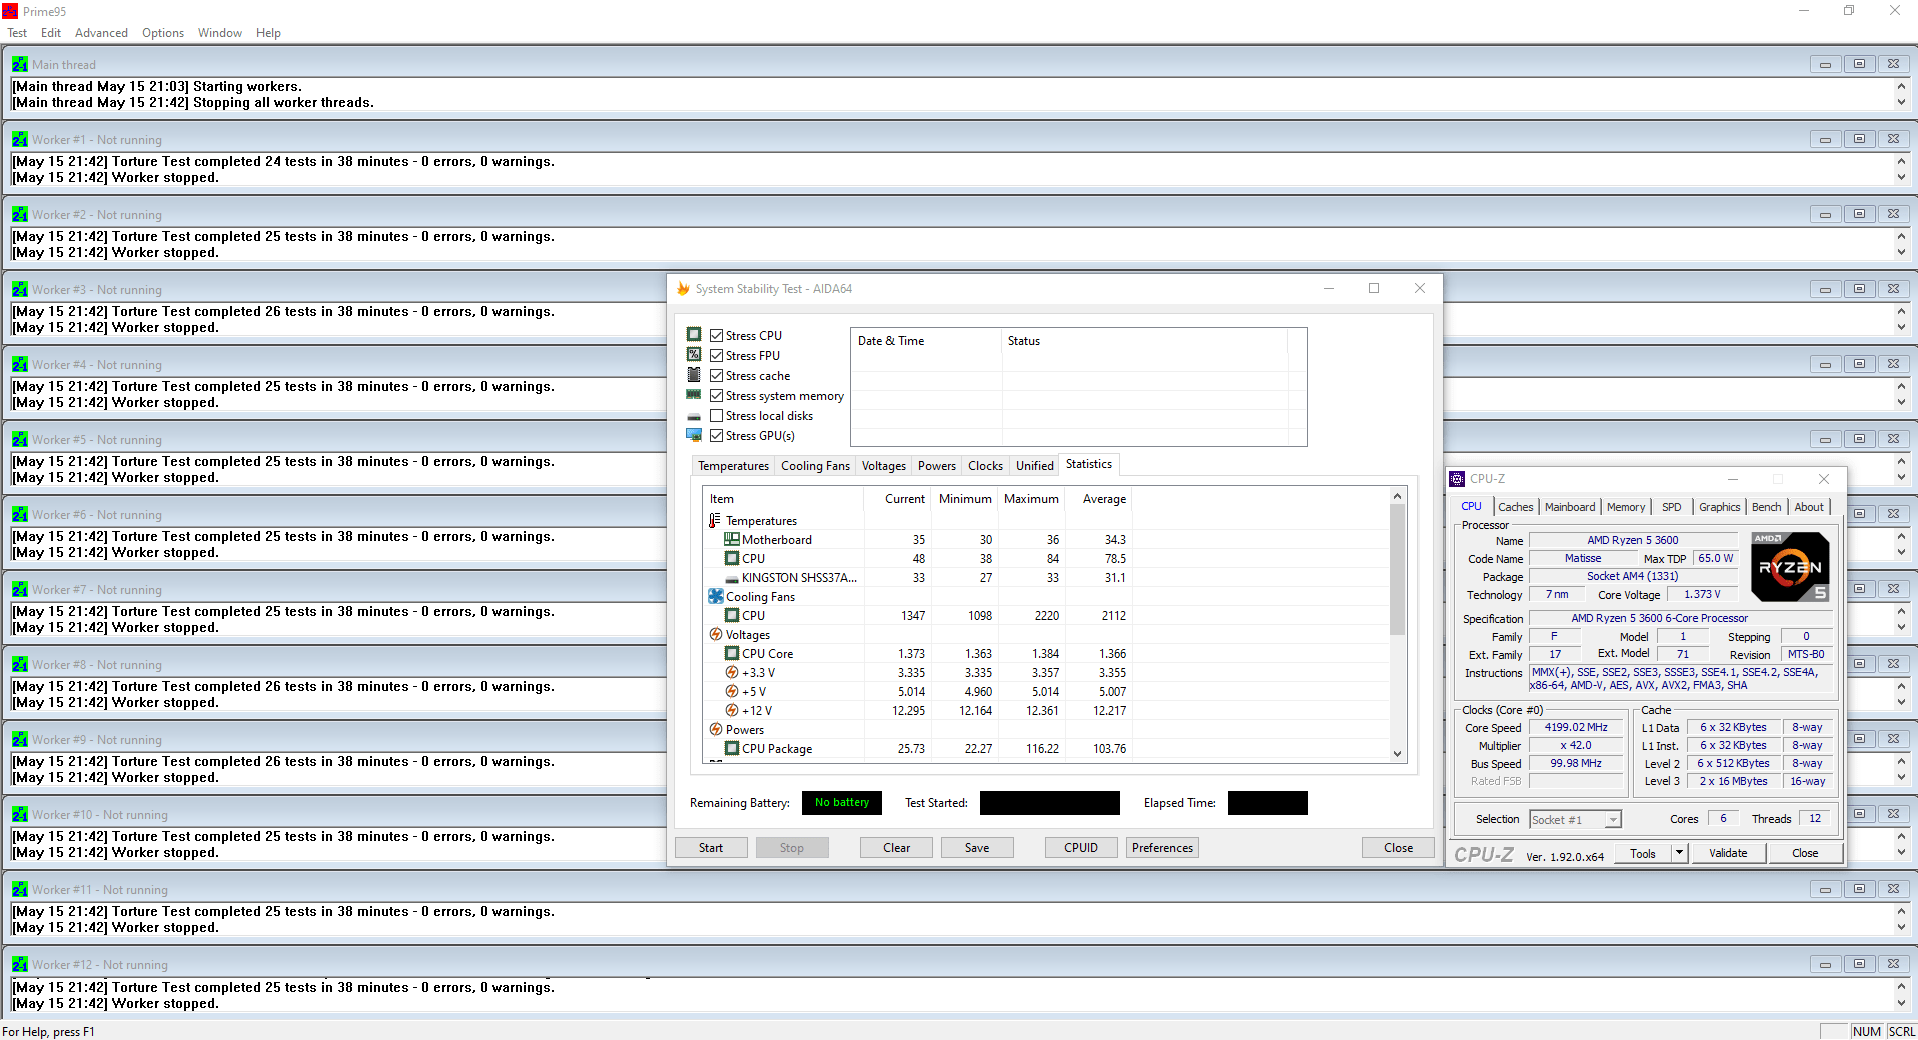Click the CPU-Z title bar icon
The height and width of the screenshot is (1040, 1918).
[x=1457, y=479]
